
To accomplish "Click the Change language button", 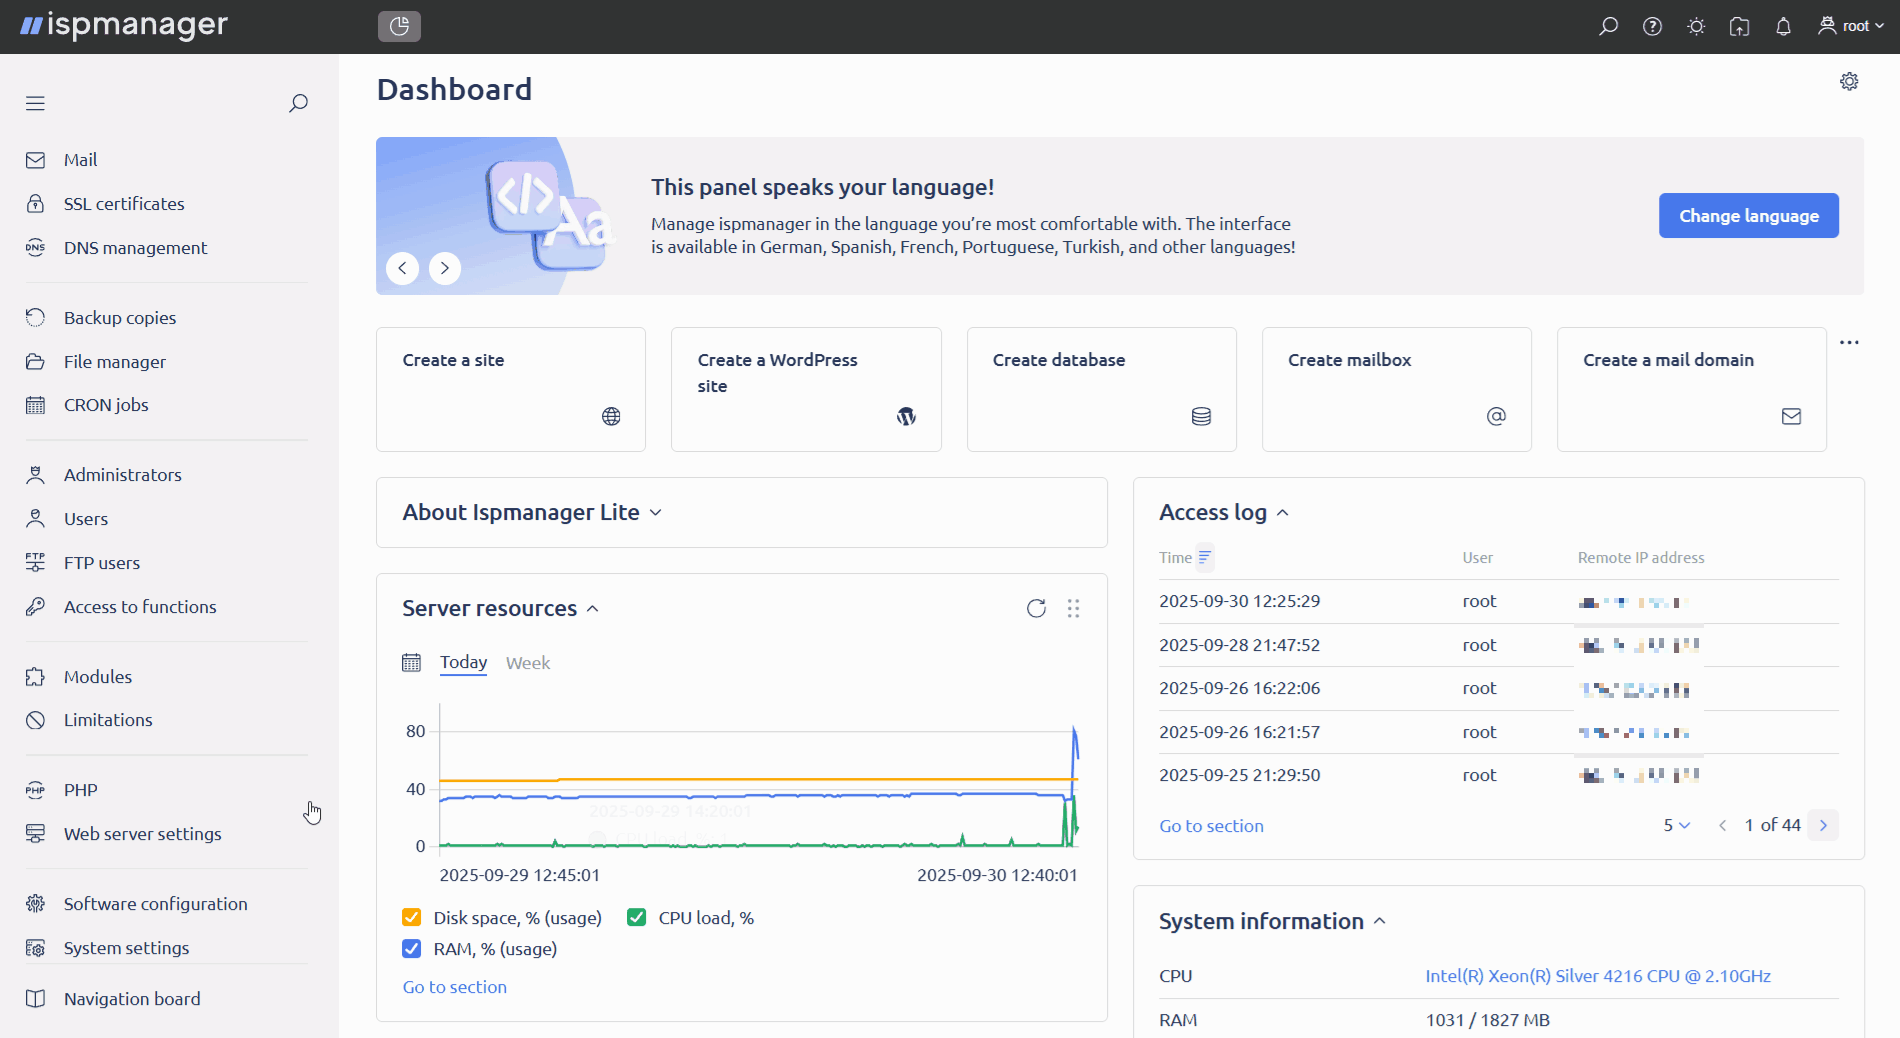I will point(1748,216).
